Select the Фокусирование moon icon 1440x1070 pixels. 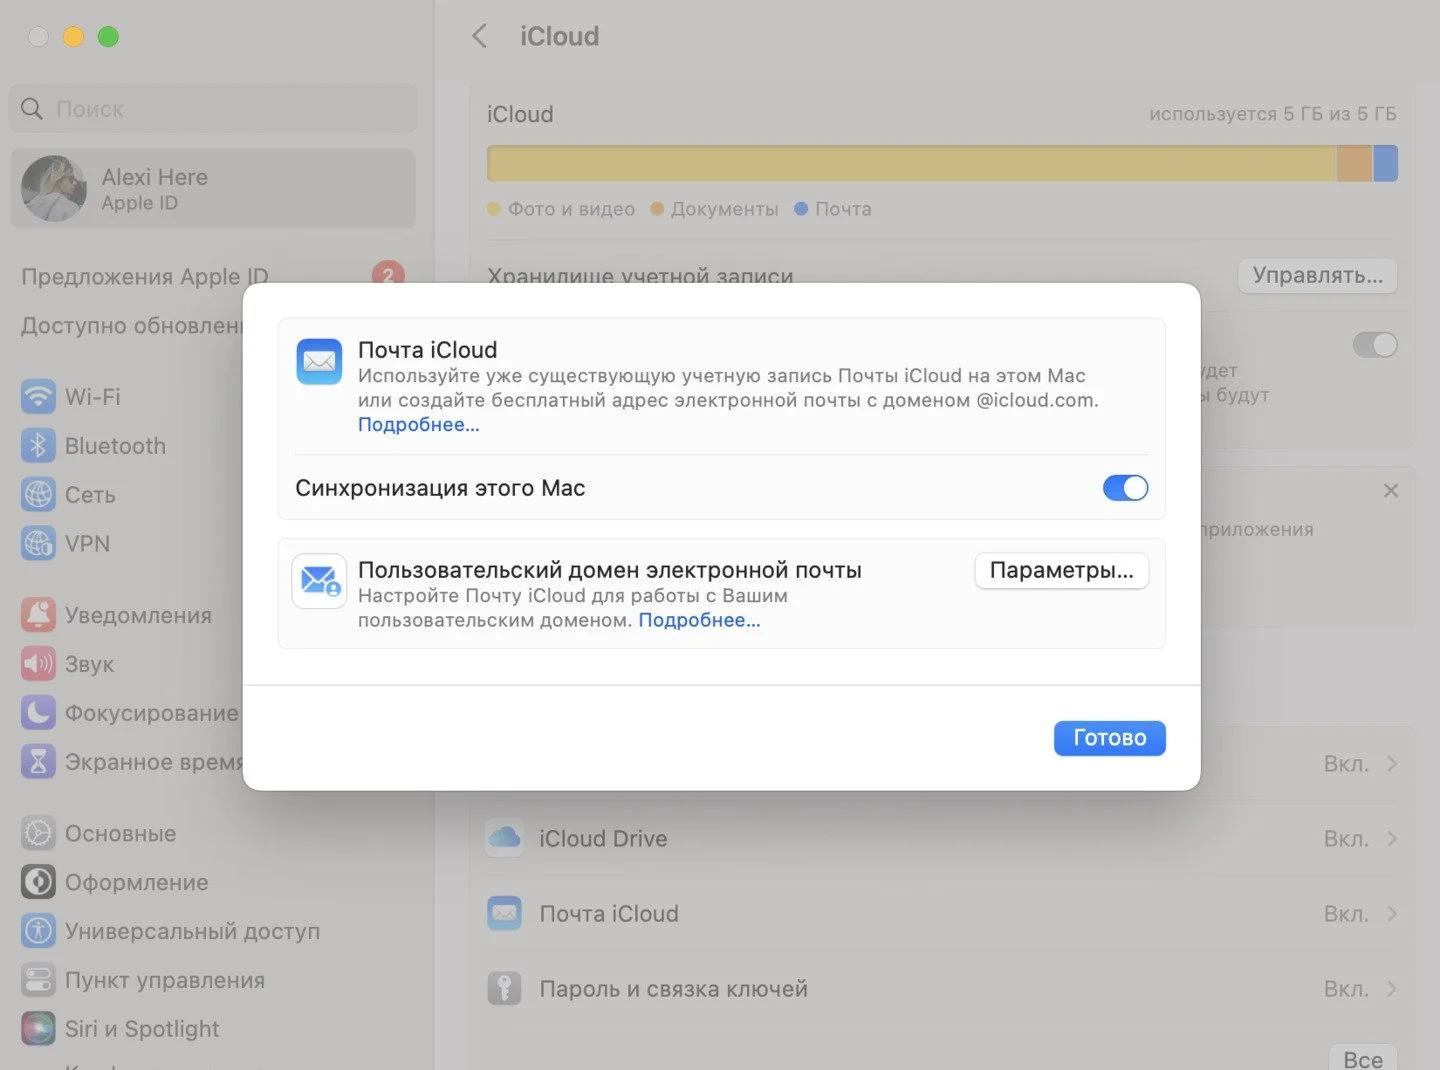(38, 713)
